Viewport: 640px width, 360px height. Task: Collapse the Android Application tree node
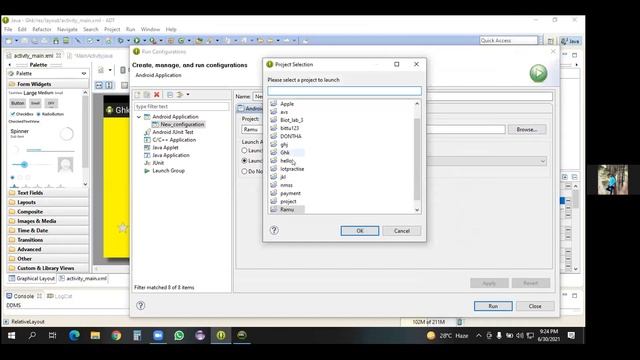(139, 117)
